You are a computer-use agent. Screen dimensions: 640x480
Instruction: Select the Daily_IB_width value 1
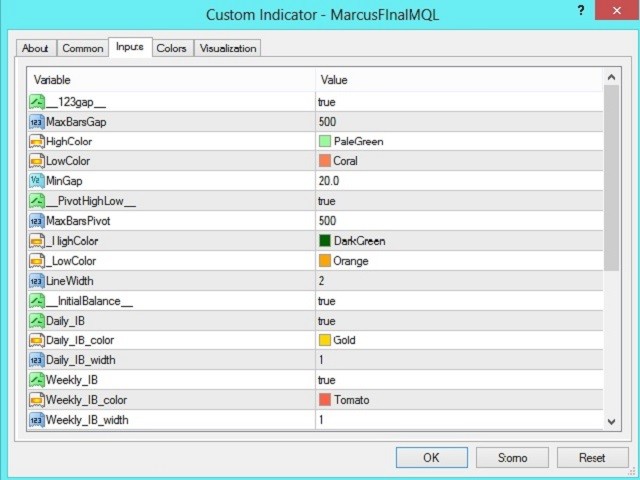pos(321,360)
